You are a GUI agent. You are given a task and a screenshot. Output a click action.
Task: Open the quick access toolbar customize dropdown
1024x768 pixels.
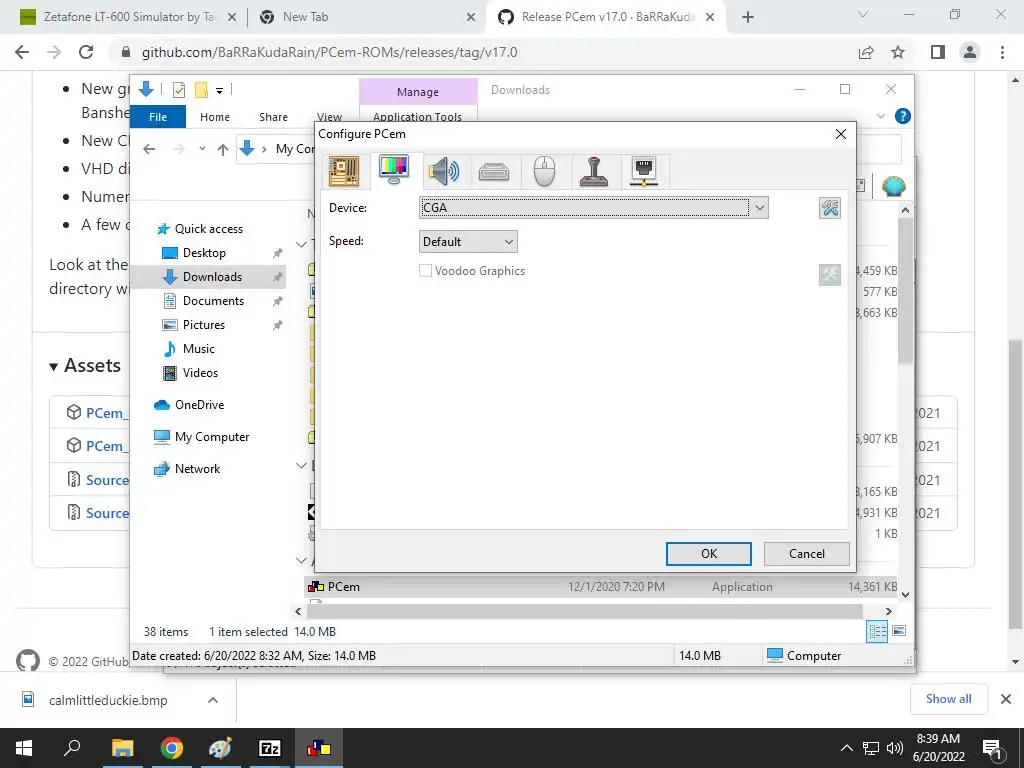(219, 91)
